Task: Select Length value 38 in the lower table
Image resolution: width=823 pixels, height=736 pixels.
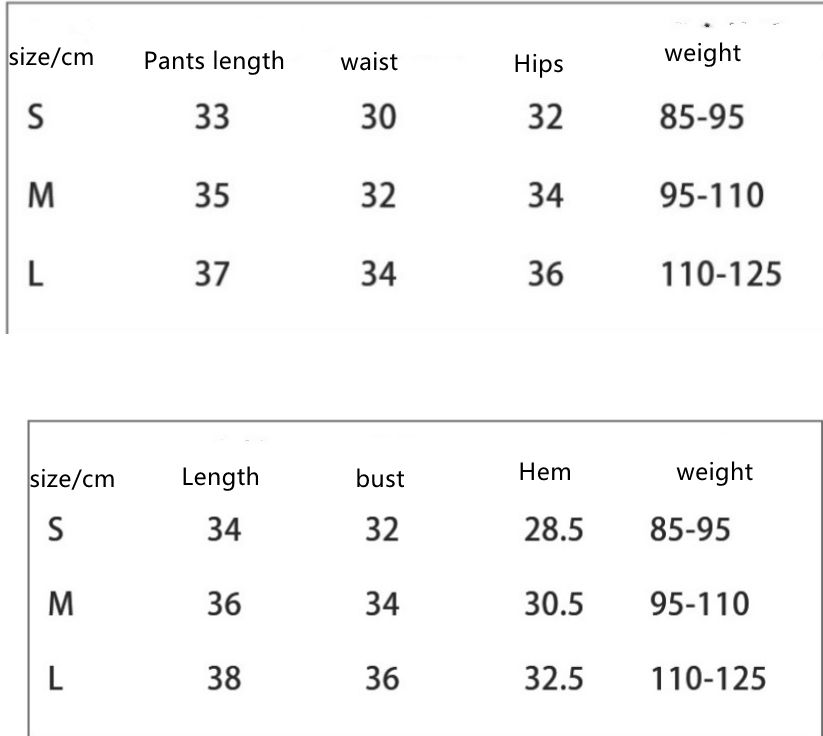Action: click(223, 679)
